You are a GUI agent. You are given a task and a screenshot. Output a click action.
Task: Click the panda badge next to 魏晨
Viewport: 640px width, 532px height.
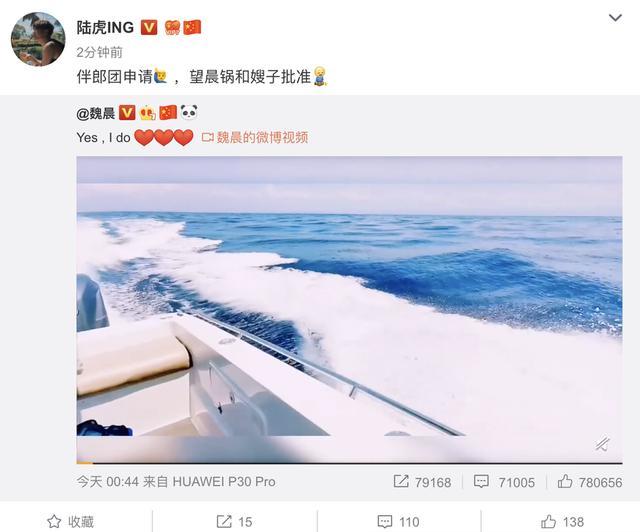coord(189,113)
